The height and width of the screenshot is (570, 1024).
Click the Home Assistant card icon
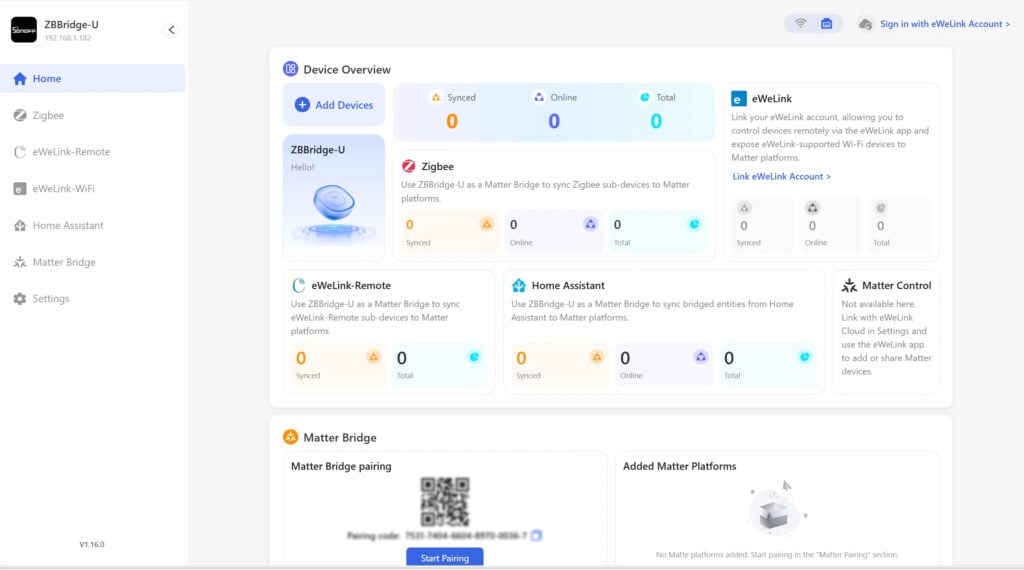pos(519,285)
